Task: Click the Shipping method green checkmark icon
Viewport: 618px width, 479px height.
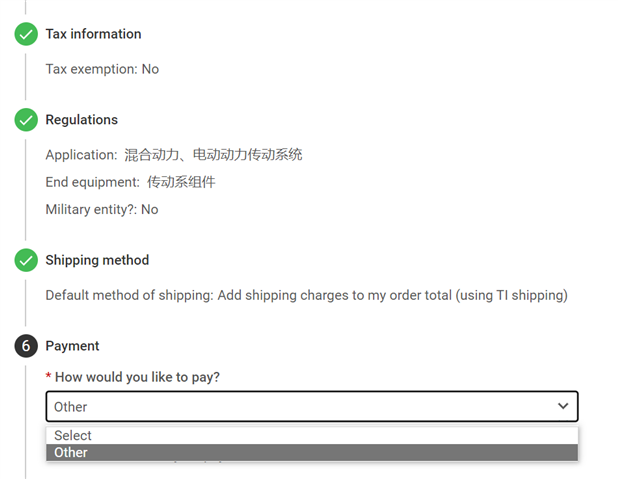Action: 26,260
